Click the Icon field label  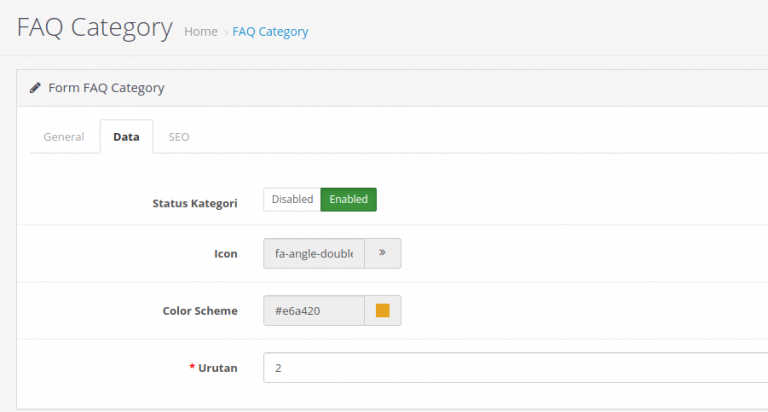coord(225,254)
